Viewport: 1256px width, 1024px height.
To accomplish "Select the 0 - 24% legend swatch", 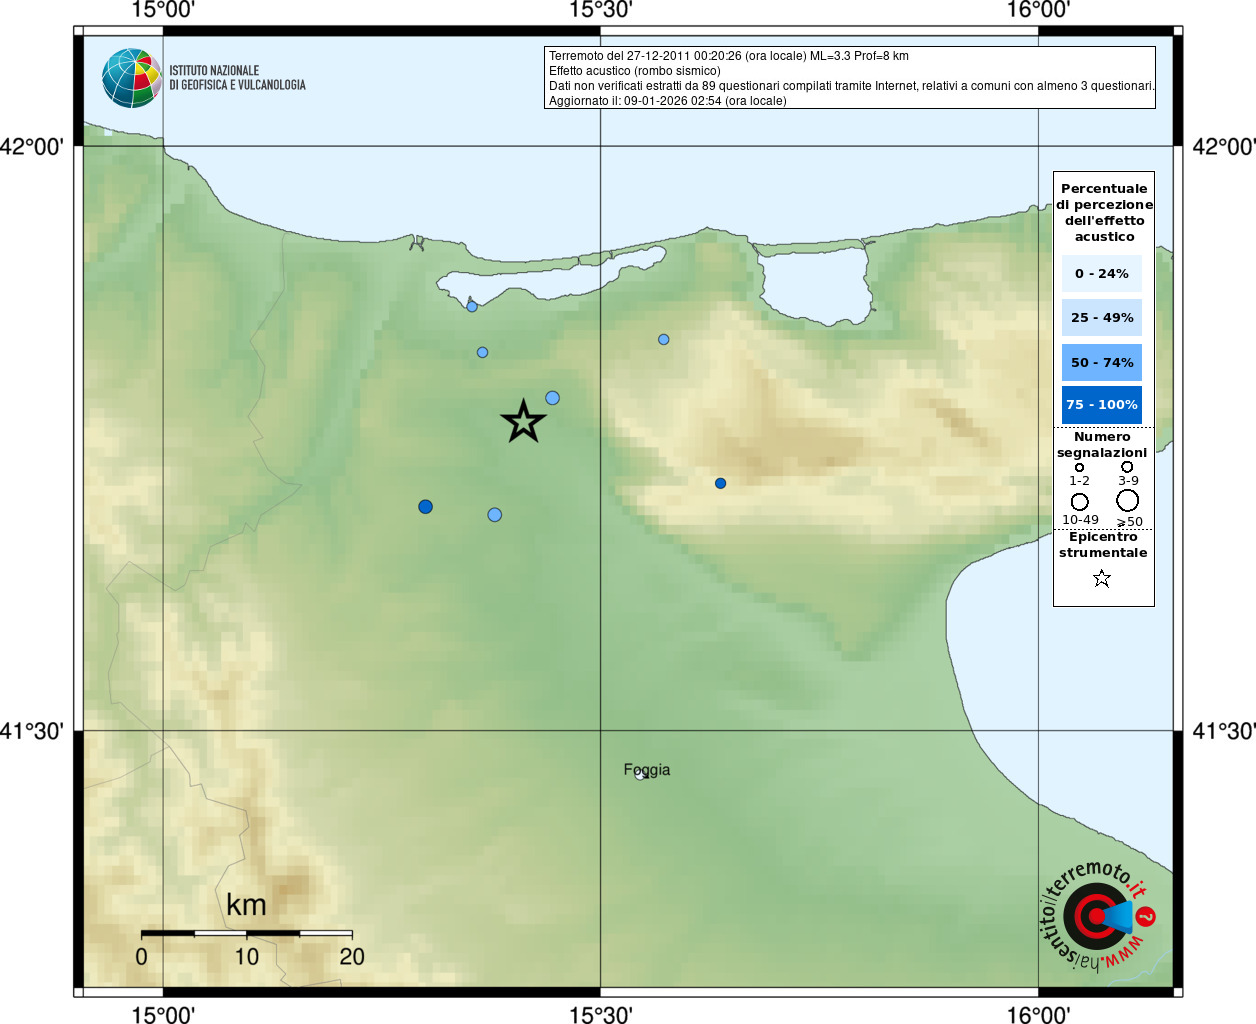I will pos(1102,273).
